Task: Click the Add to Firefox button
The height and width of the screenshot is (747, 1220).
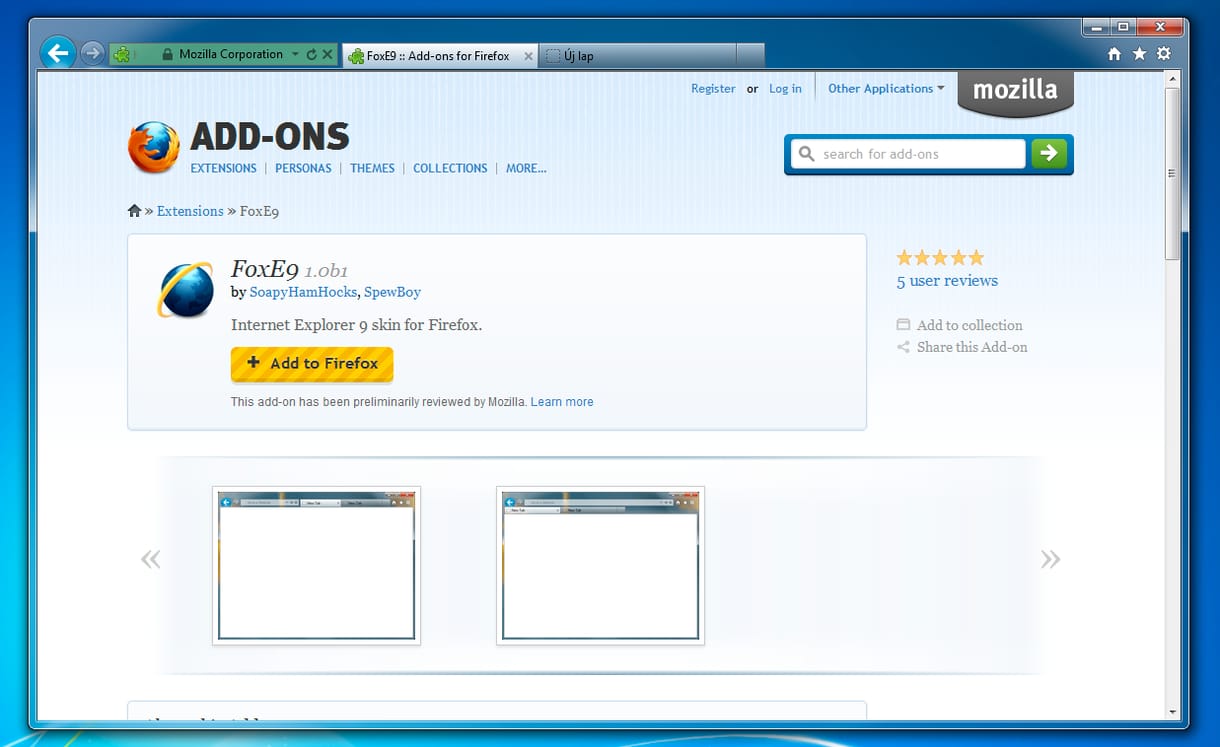Action: [x=312, y=364]
